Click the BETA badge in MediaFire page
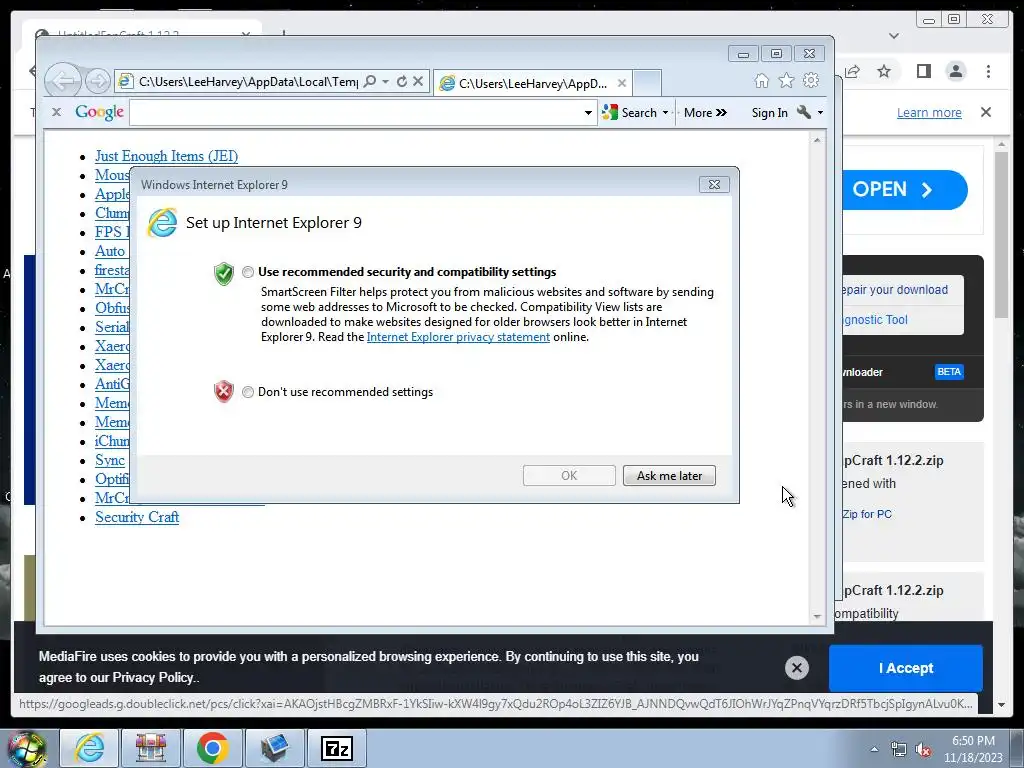Image resolution: width=1024 pixels, height=768 pixels. point(949,372)
